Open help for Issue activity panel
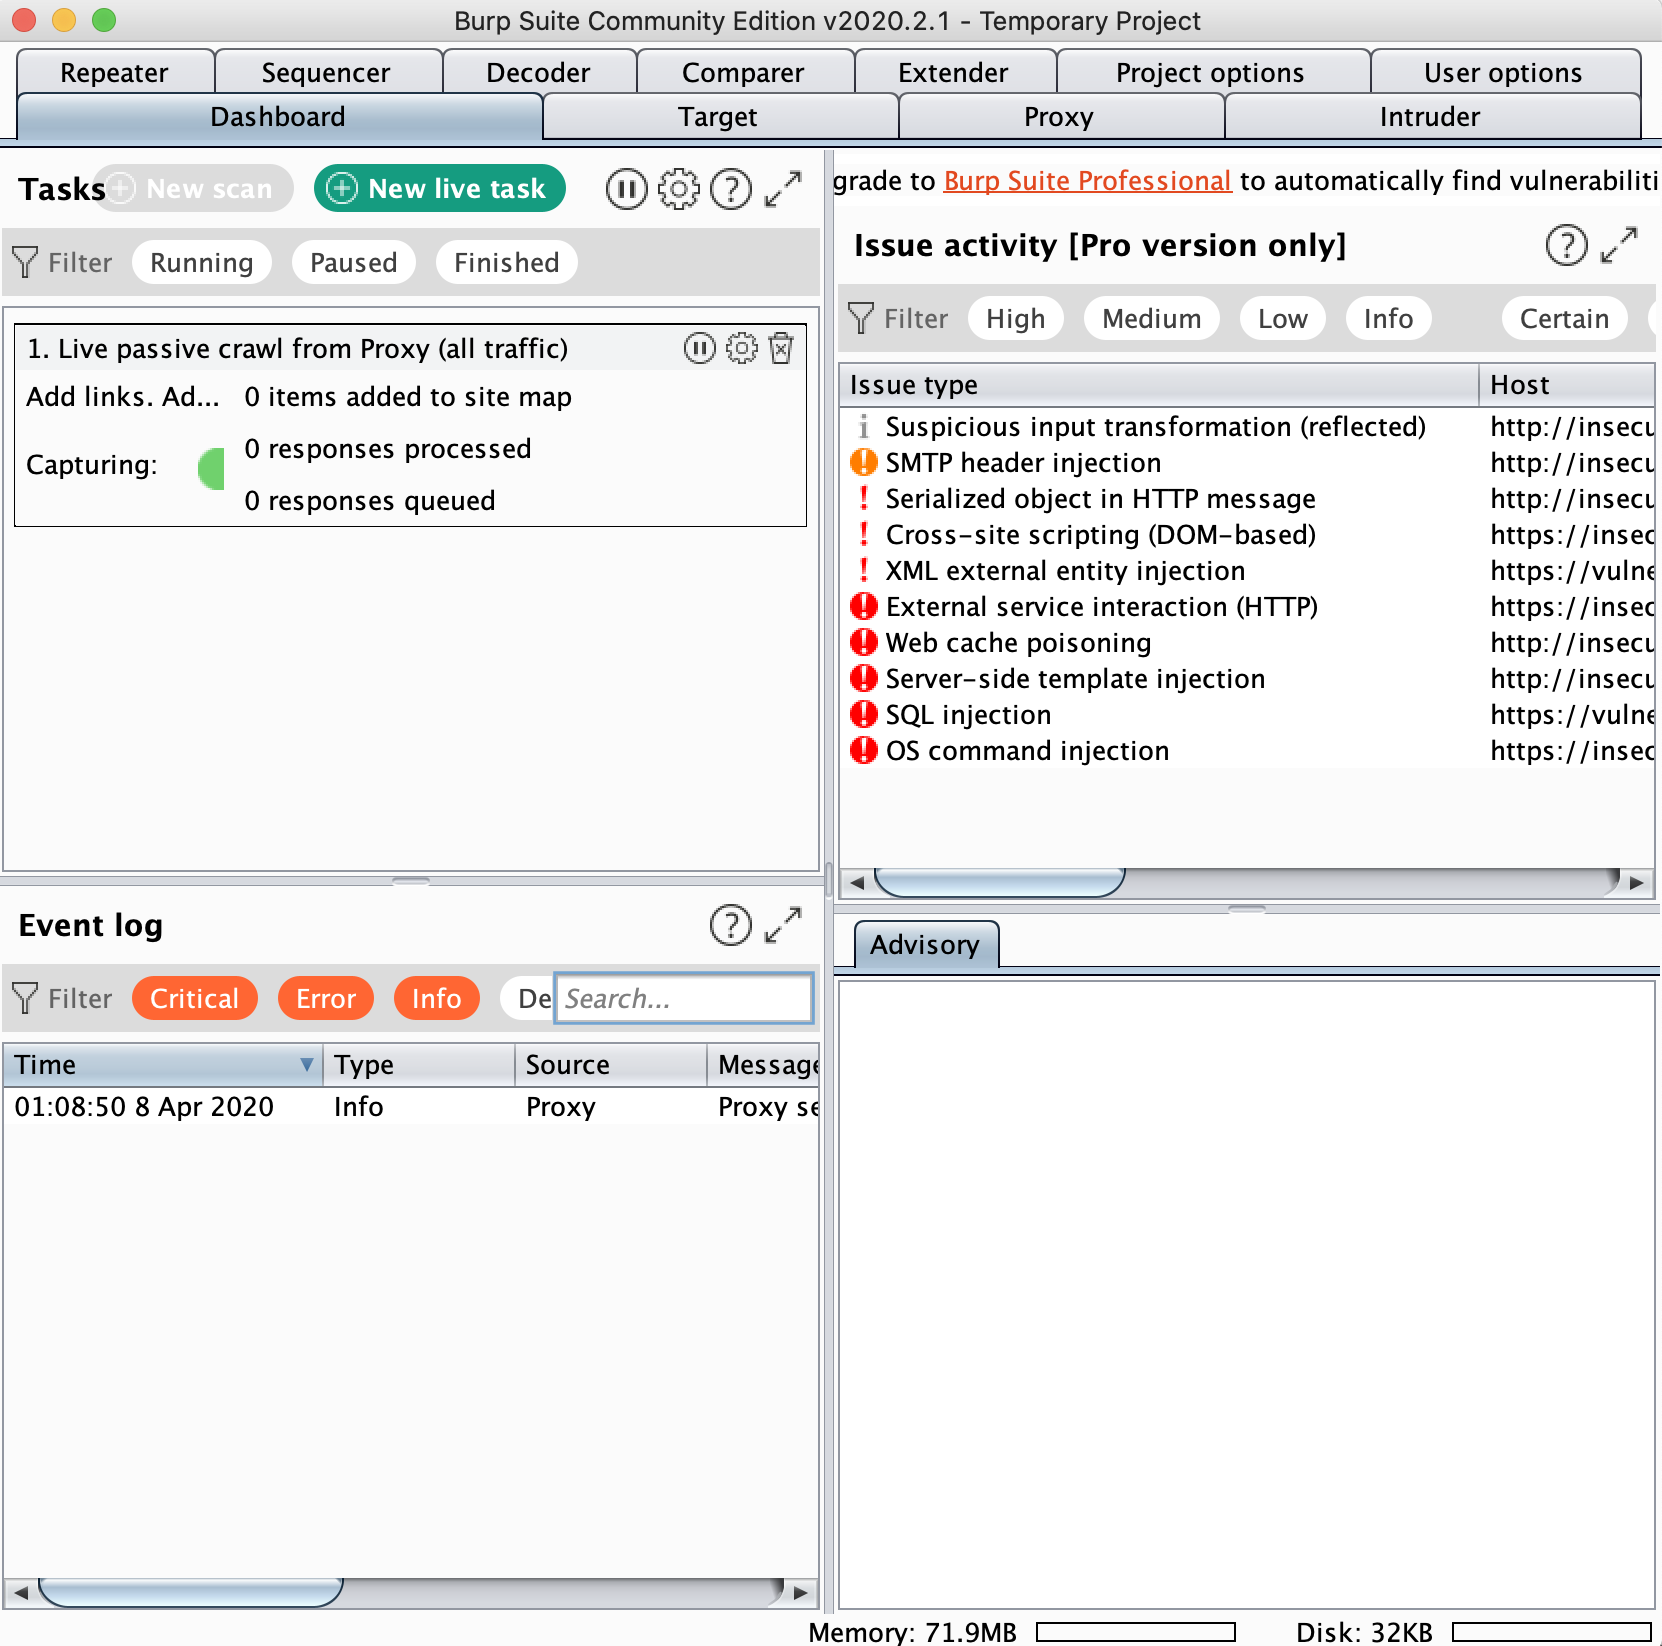 click(x=1567, y=245)
